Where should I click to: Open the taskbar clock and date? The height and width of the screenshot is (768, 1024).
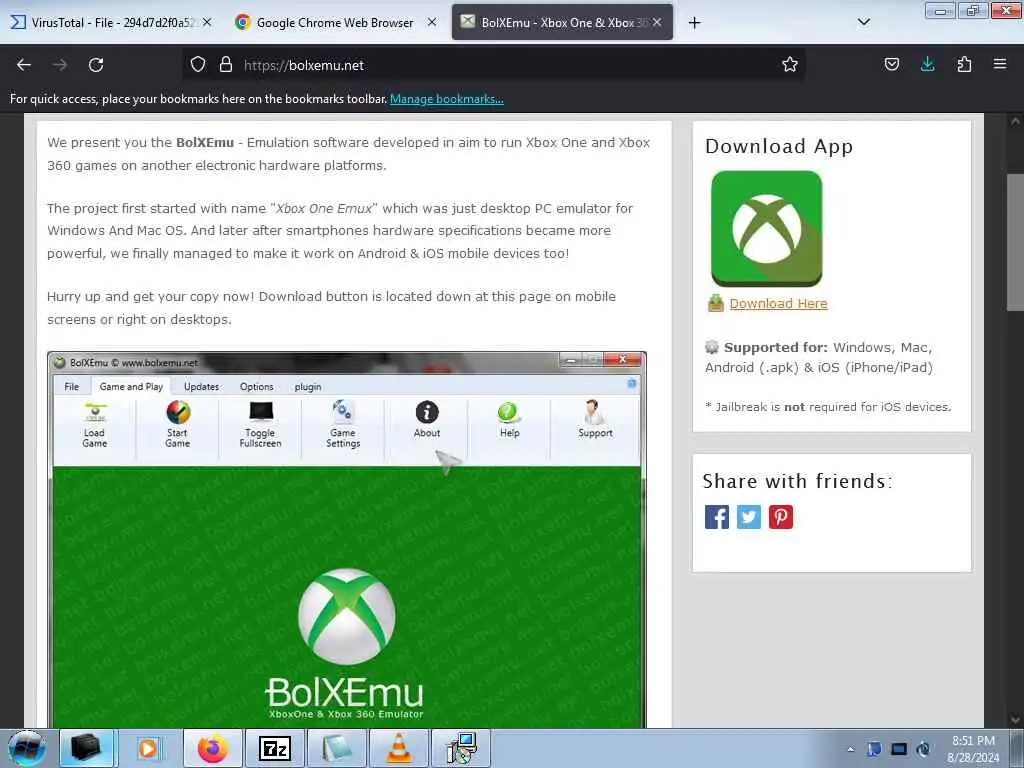coord(973,749)
